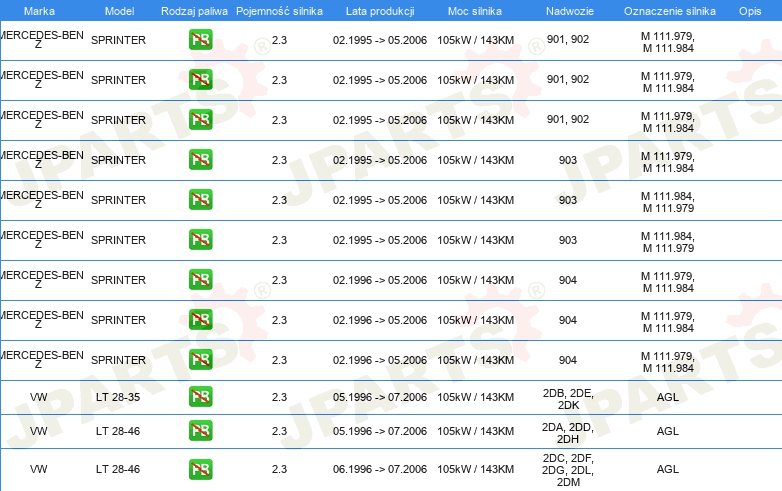The image size is (782, 491).
Task: Select fuel icon of the first Sprinter 903 row
Action: click(x=200, y=160)
